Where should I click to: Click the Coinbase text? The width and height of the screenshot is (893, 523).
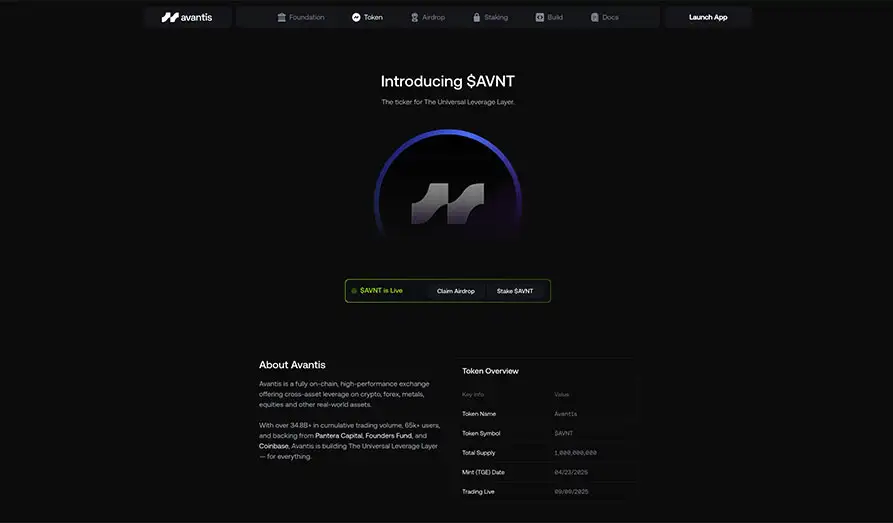(x=273, y=446)
